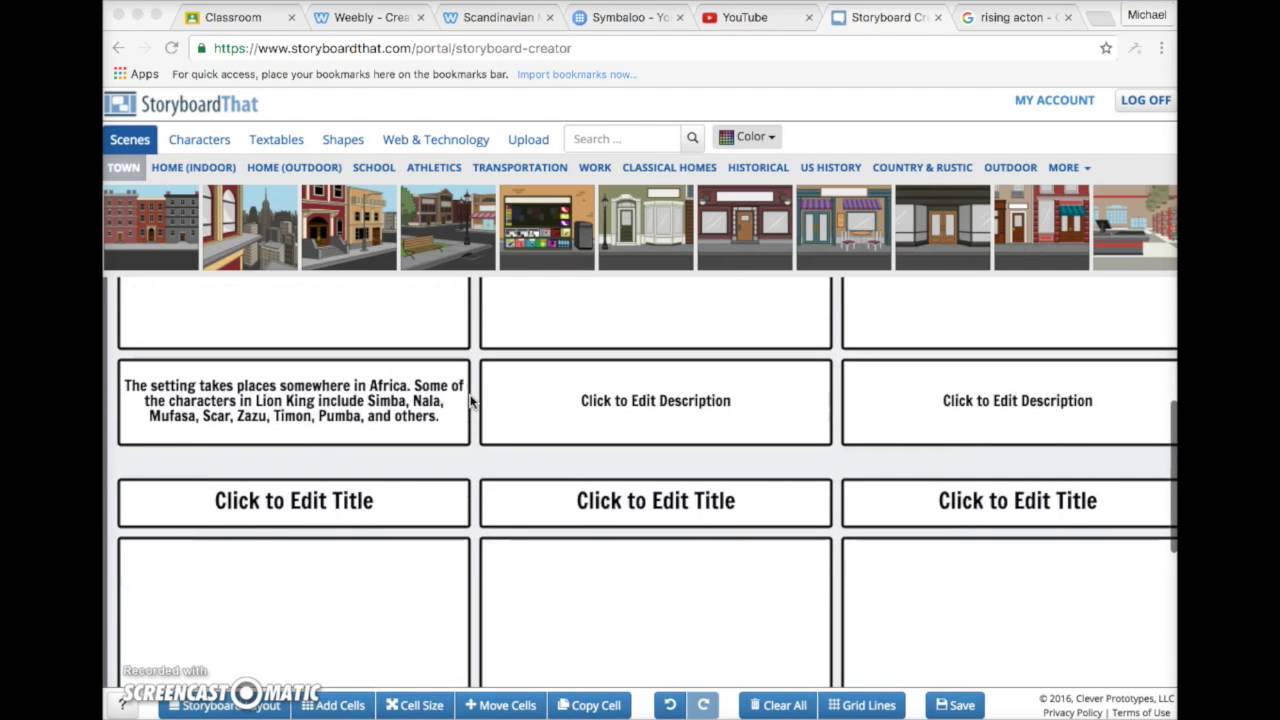This screenshot has width=1280, height=720.
Task: Edit the middle cell description
Action: pos(656,401)
